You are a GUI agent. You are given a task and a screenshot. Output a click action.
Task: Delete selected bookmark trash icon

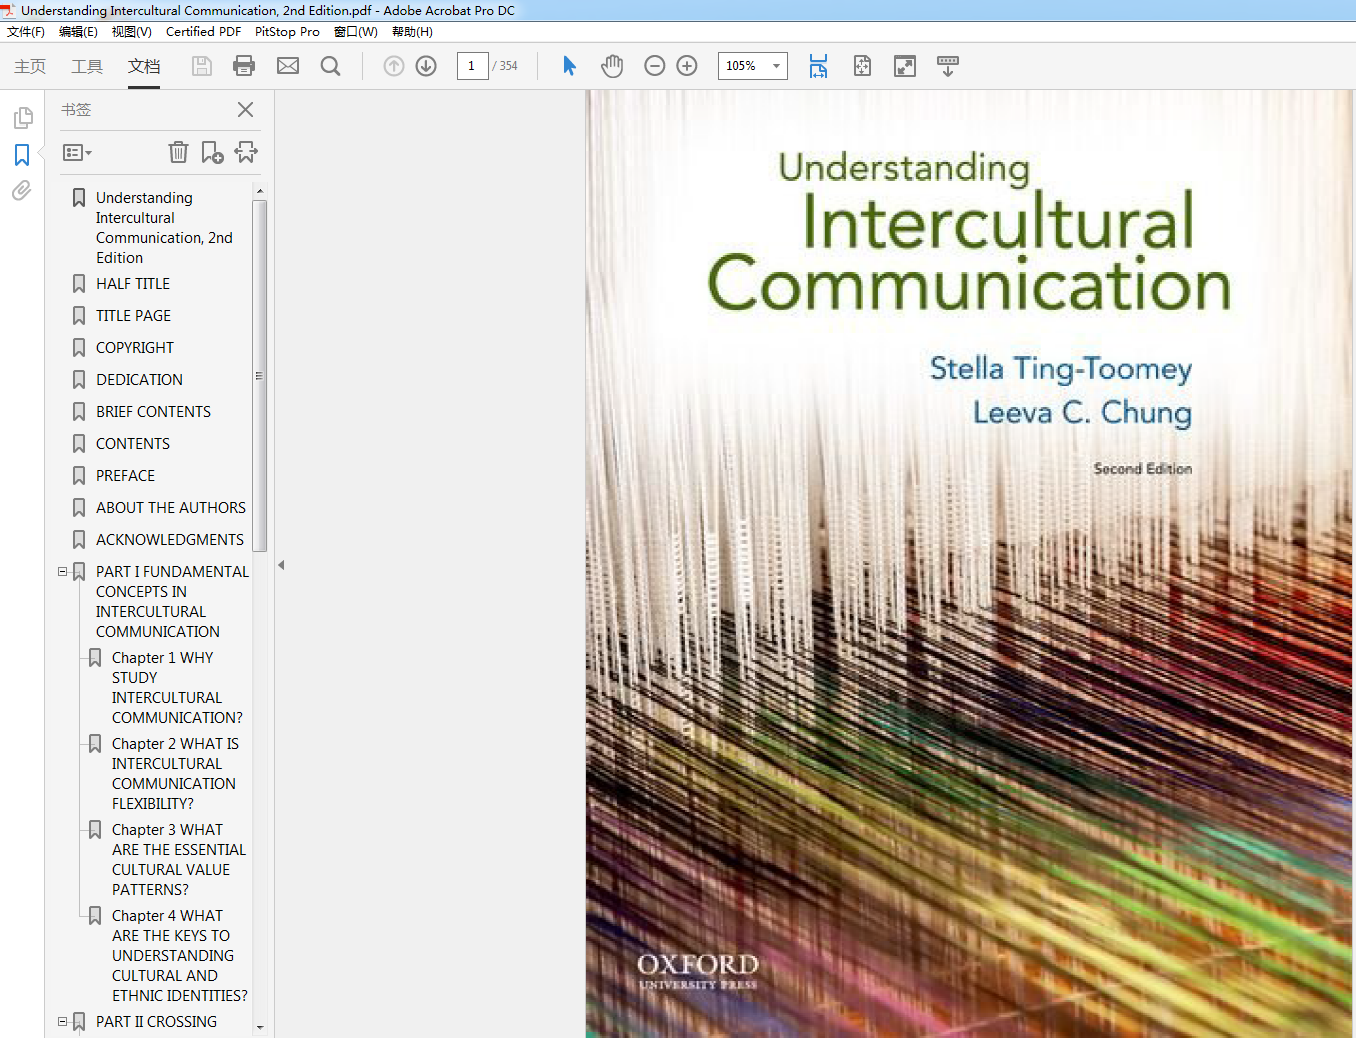click(x=178, y=152)
